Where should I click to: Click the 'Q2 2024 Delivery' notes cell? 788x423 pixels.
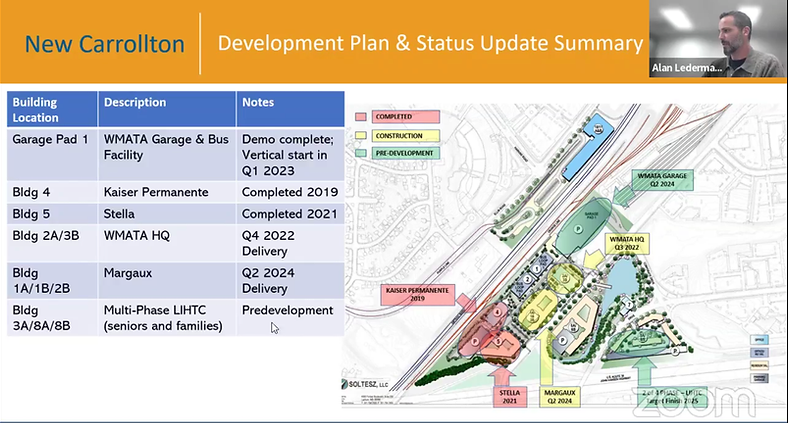[290, 280]
